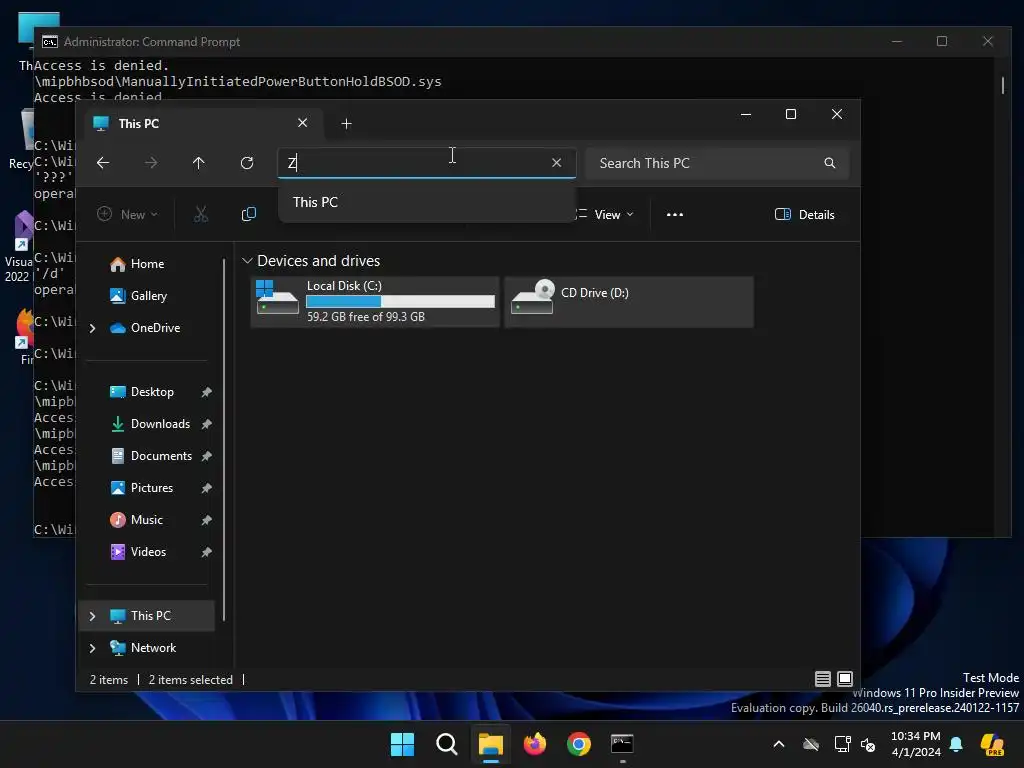Open taskbar Search
The height and width of the screenshot is (768, 1024).
coord(447,744)
